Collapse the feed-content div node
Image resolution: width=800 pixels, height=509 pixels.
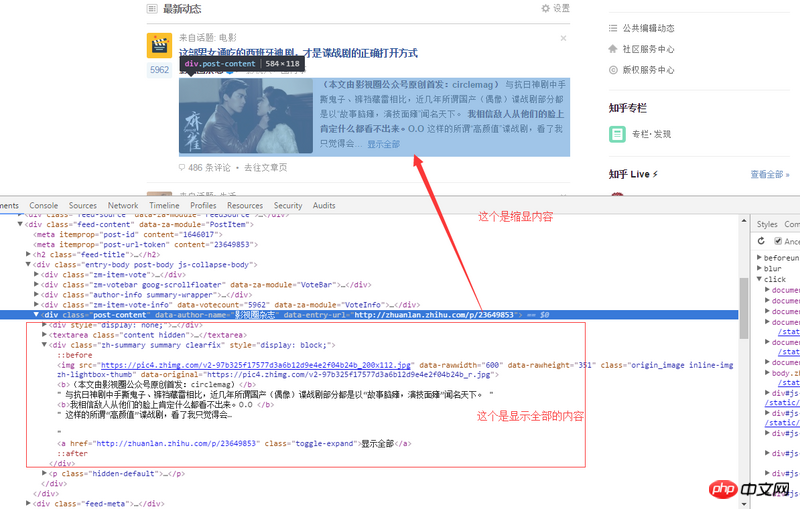(20, 224)
